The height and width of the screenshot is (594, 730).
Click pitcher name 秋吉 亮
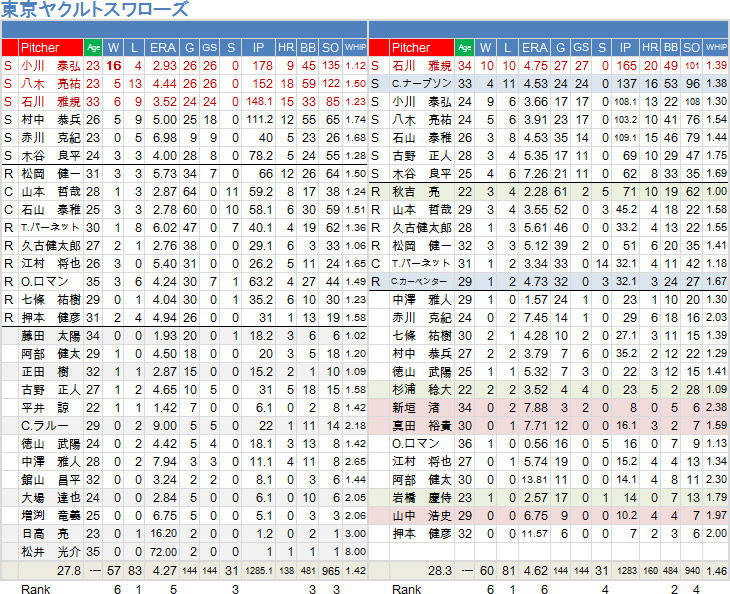pyautogui.click(x=416, y=192)
